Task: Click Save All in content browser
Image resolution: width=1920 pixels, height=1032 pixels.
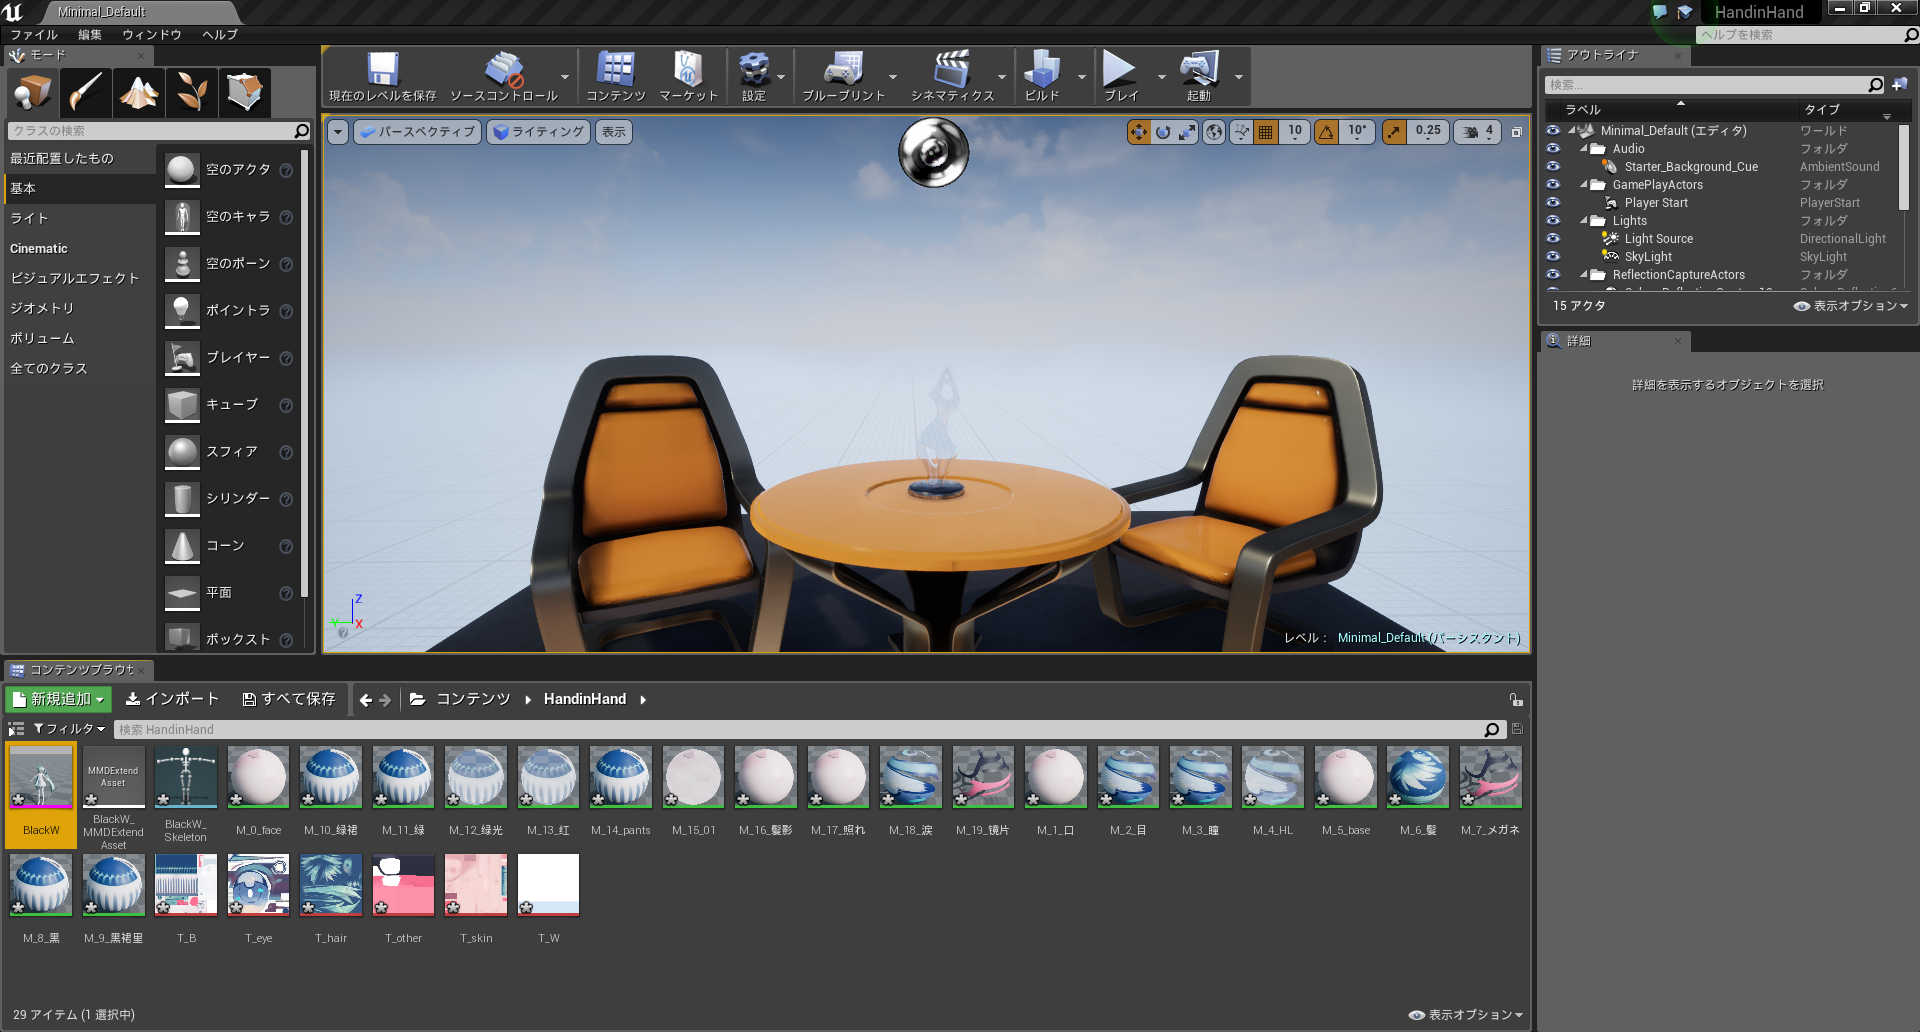Action: 289,699
